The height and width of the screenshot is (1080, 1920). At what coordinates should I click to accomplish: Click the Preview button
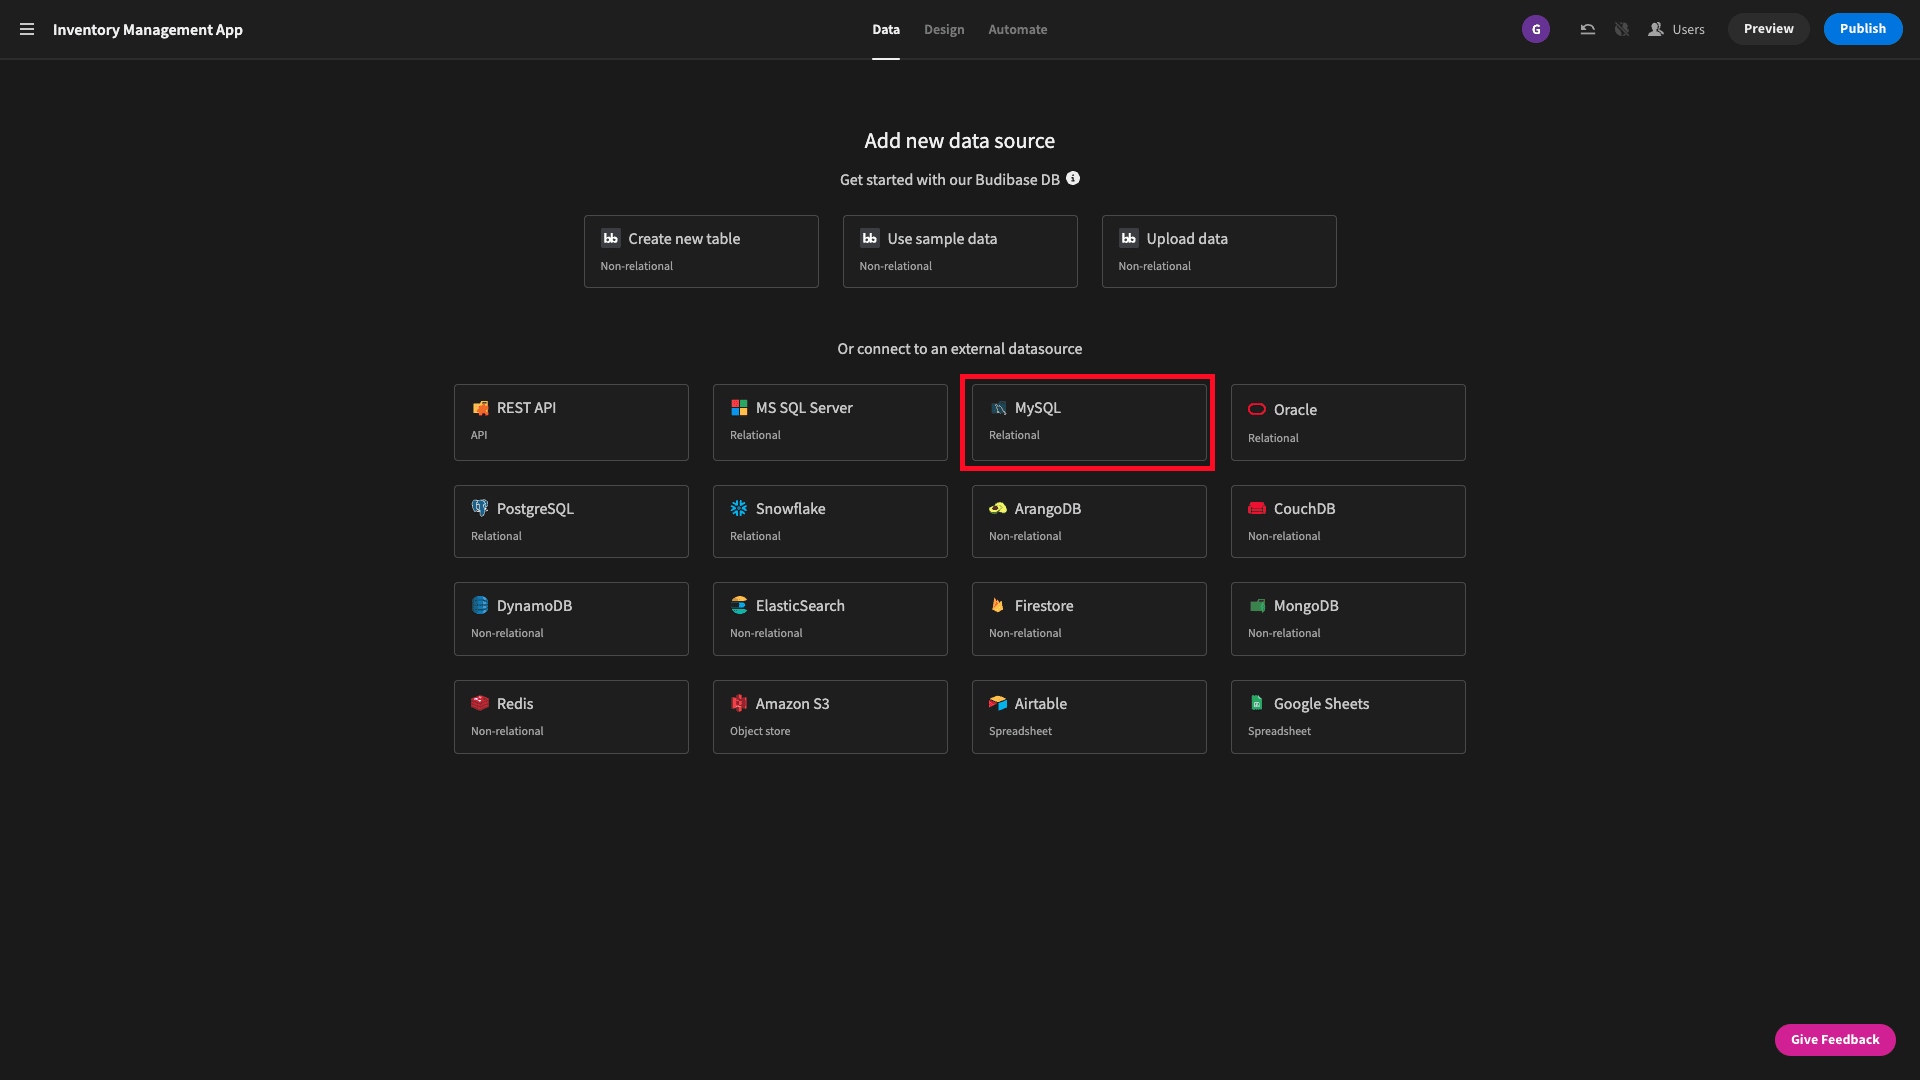1768,29
